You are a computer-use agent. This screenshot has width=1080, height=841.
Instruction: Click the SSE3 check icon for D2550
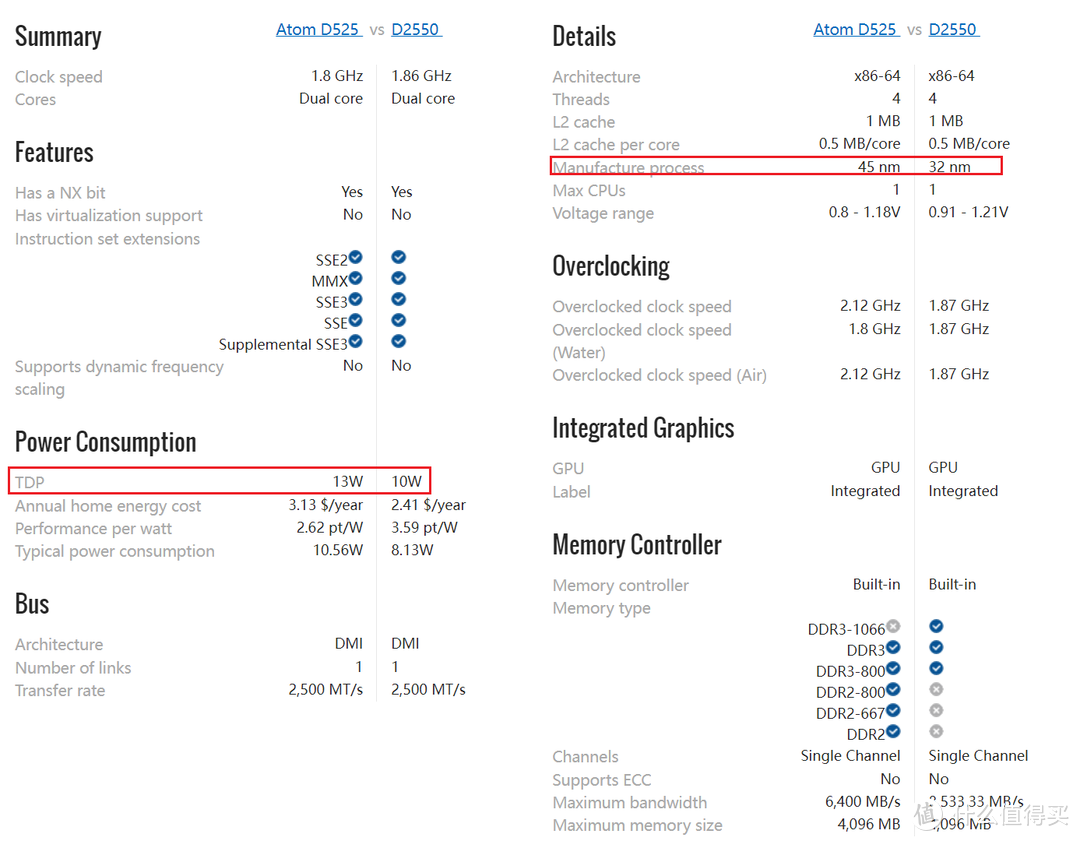coord(399,299)
